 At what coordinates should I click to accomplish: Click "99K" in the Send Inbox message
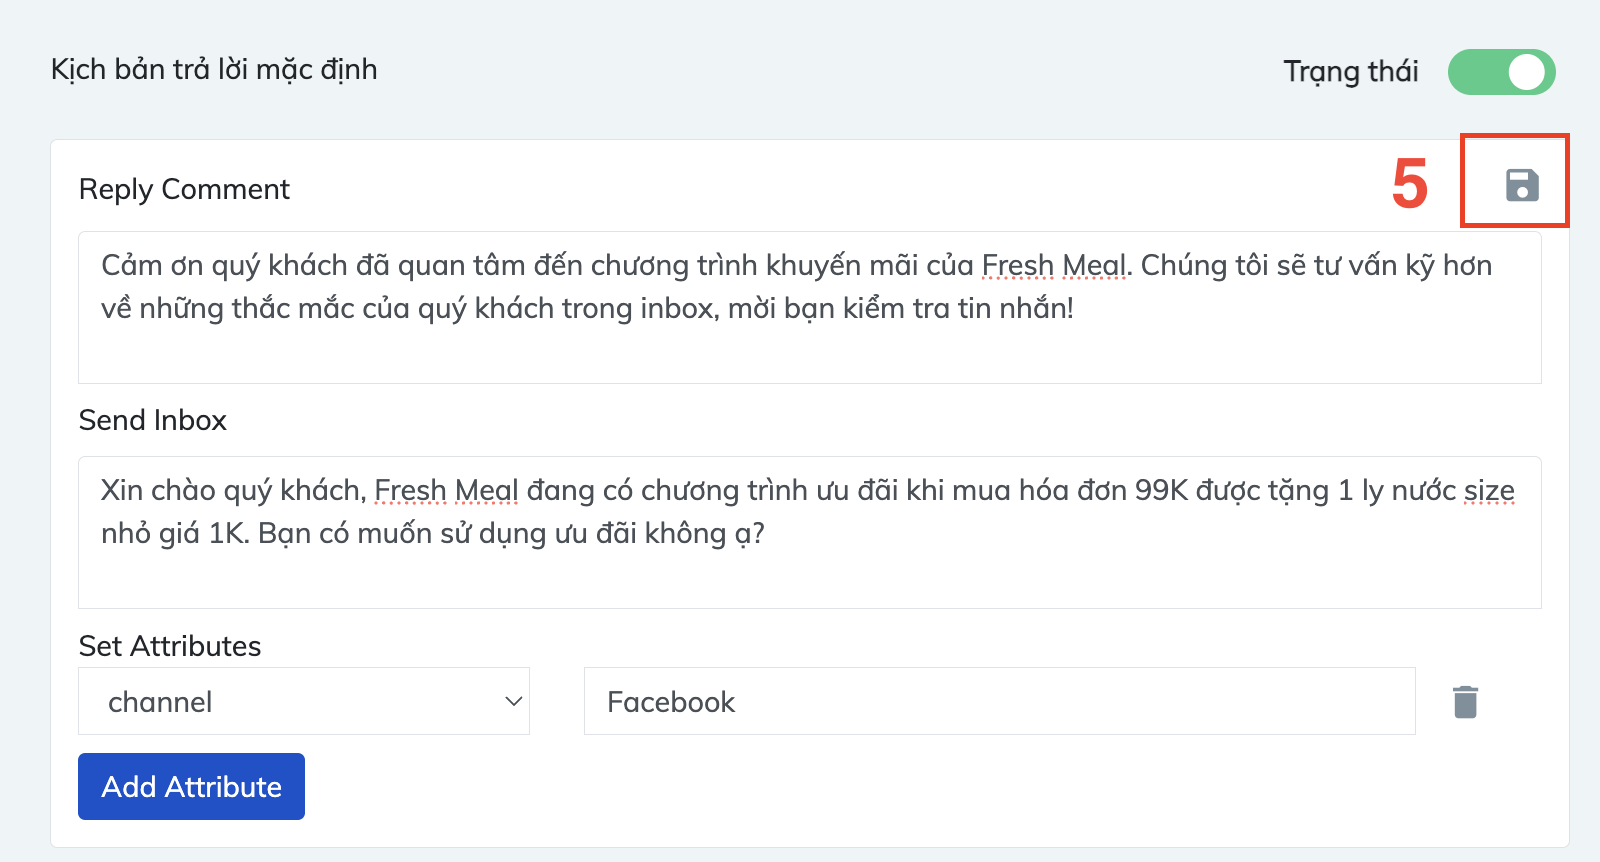coord(1160,491)
